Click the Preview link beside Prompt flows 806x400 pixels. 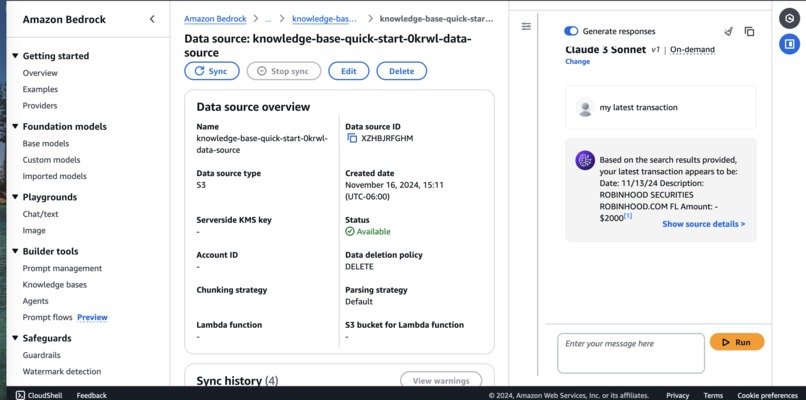click(93, 317)
